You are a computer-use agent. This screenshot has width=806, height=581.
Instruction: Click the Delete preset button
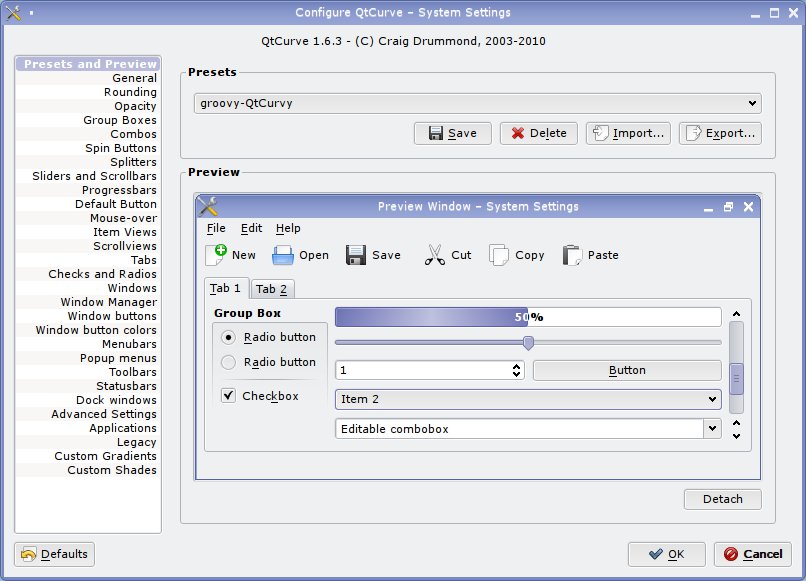coord(539,134)
